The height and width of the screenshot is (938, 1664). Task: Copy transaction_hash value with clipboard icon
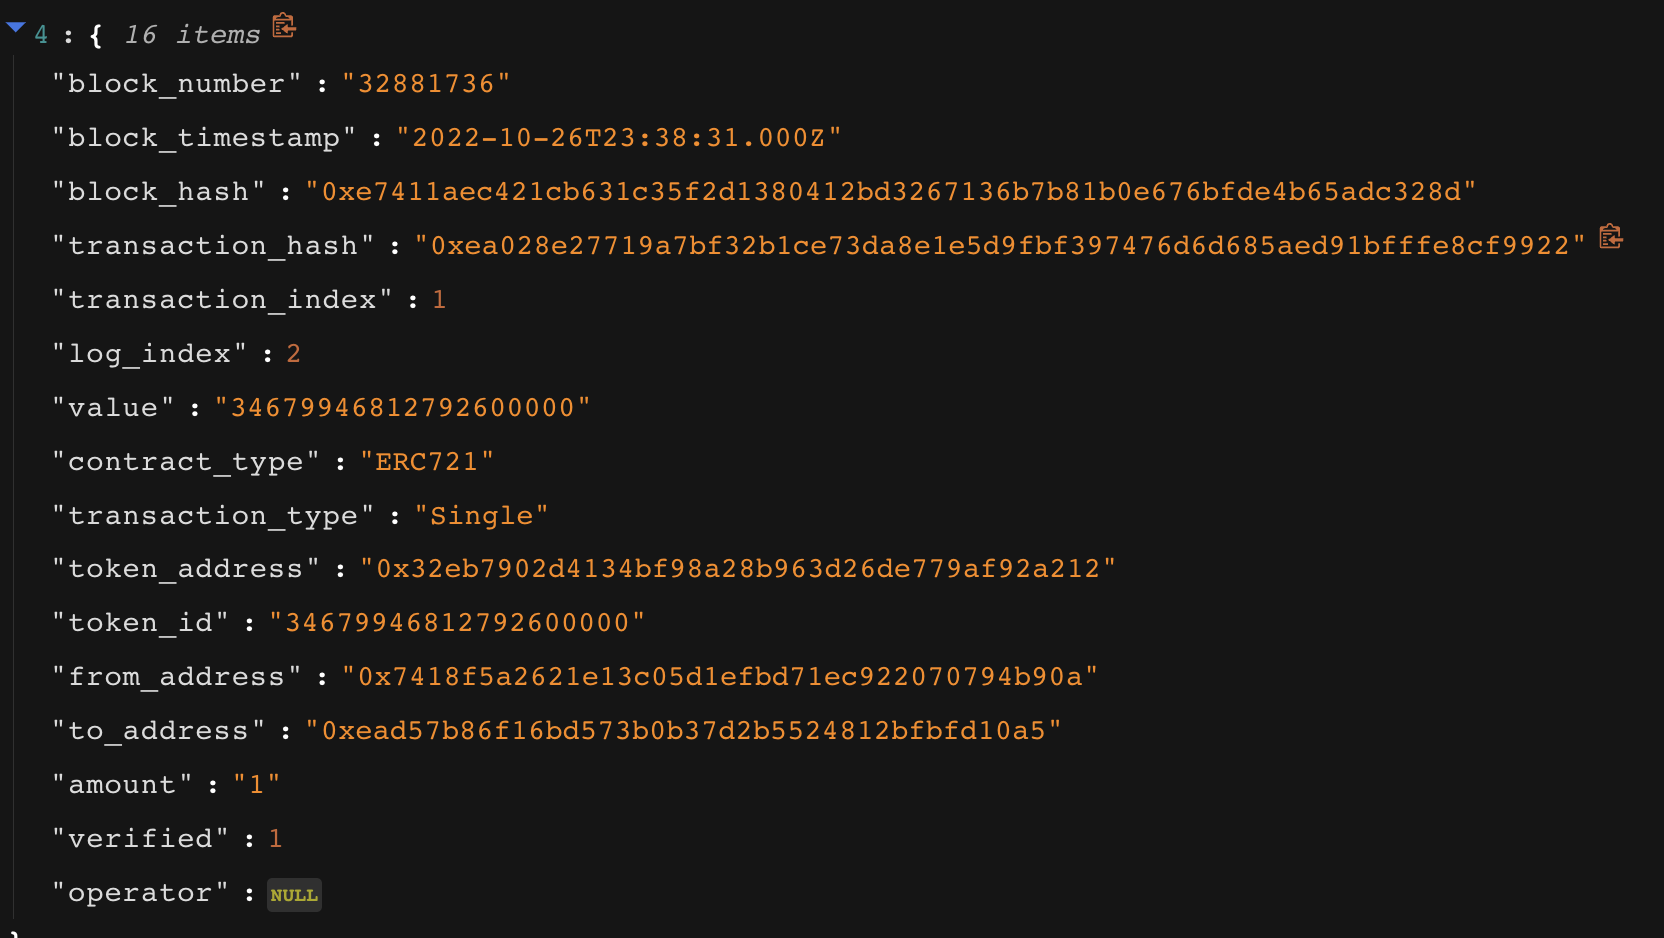click(x=1610, y=237)
